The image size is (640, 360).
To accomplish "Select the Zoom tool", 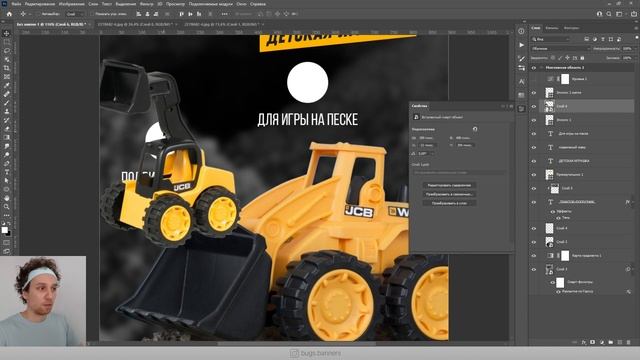I will (x=7, y=207).
